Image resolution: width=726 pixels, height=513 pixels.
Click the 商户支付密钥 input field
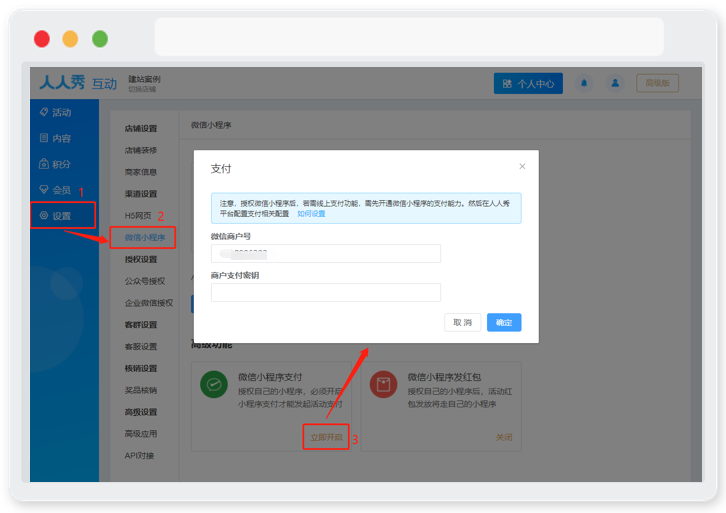click(x=326, y=293)
